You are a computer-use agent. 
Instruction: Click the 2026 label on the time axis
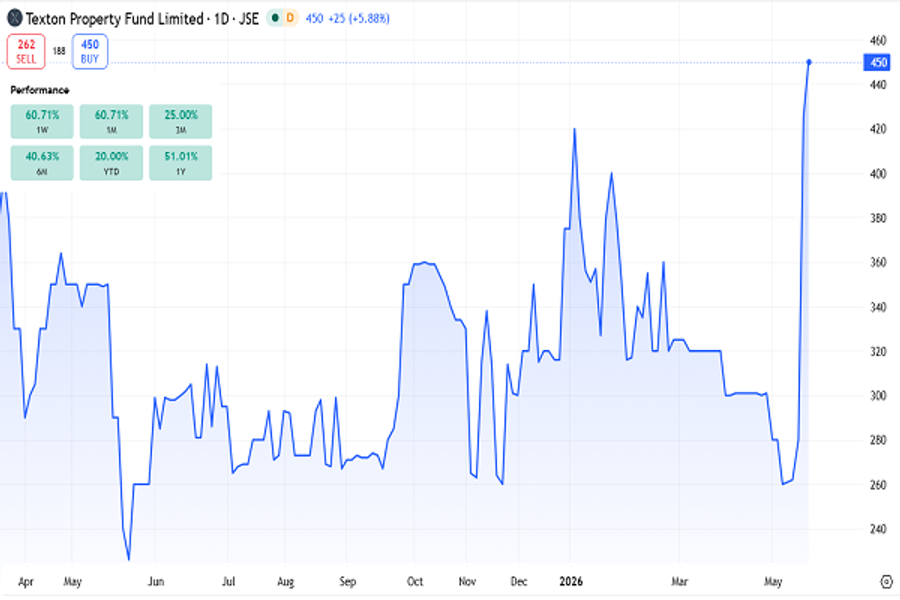point(571,582)
